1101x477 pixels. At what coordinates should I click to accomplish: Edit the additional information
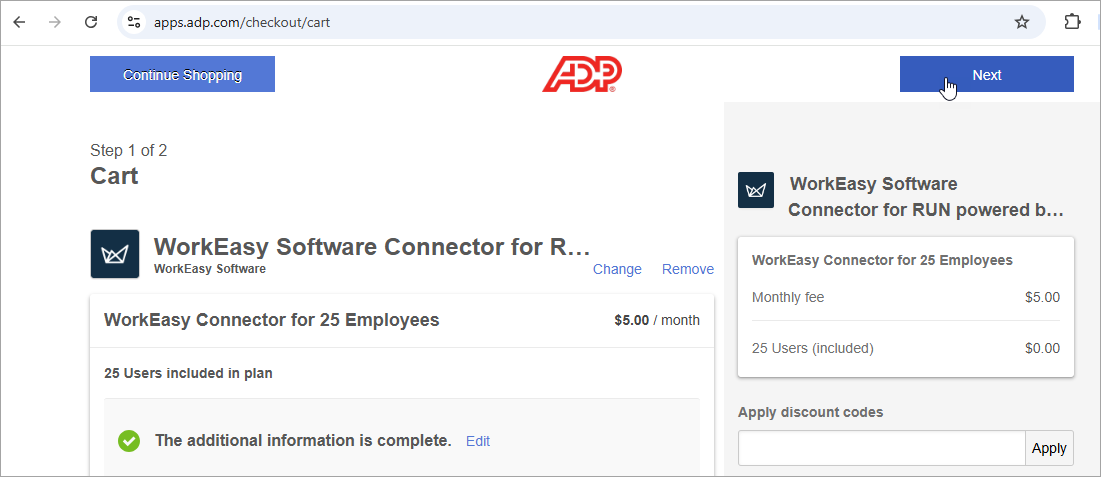(478, 441)
